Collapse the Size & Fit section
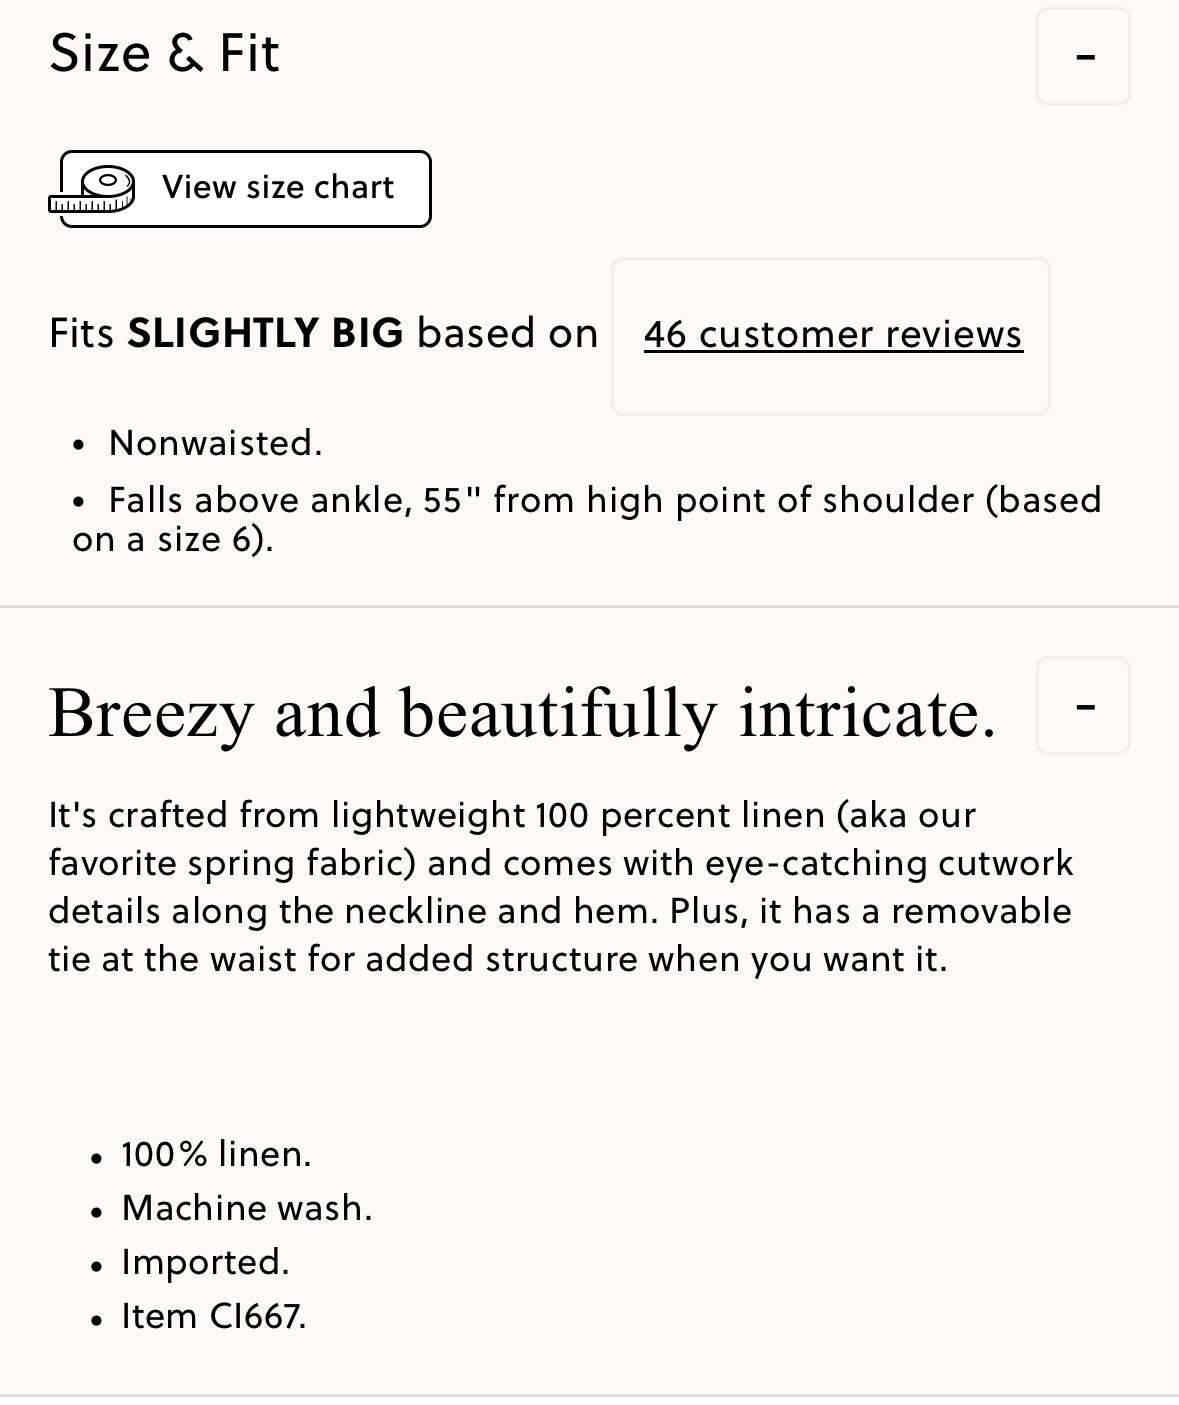 (1083, 57)
